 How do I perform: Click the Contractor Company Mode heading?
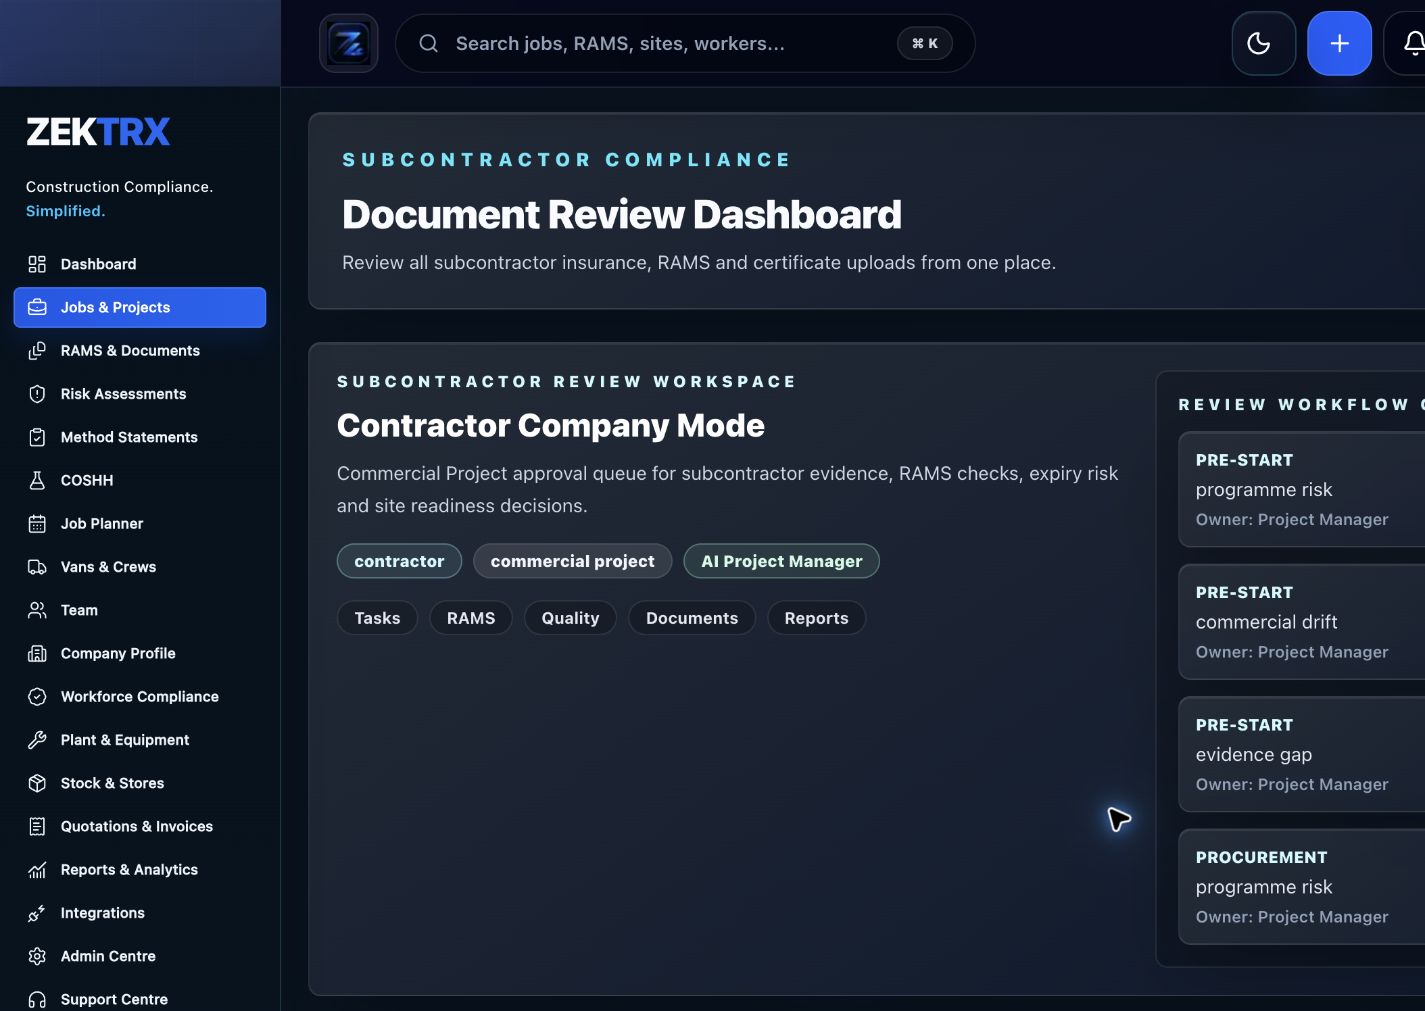pos(550,426)
